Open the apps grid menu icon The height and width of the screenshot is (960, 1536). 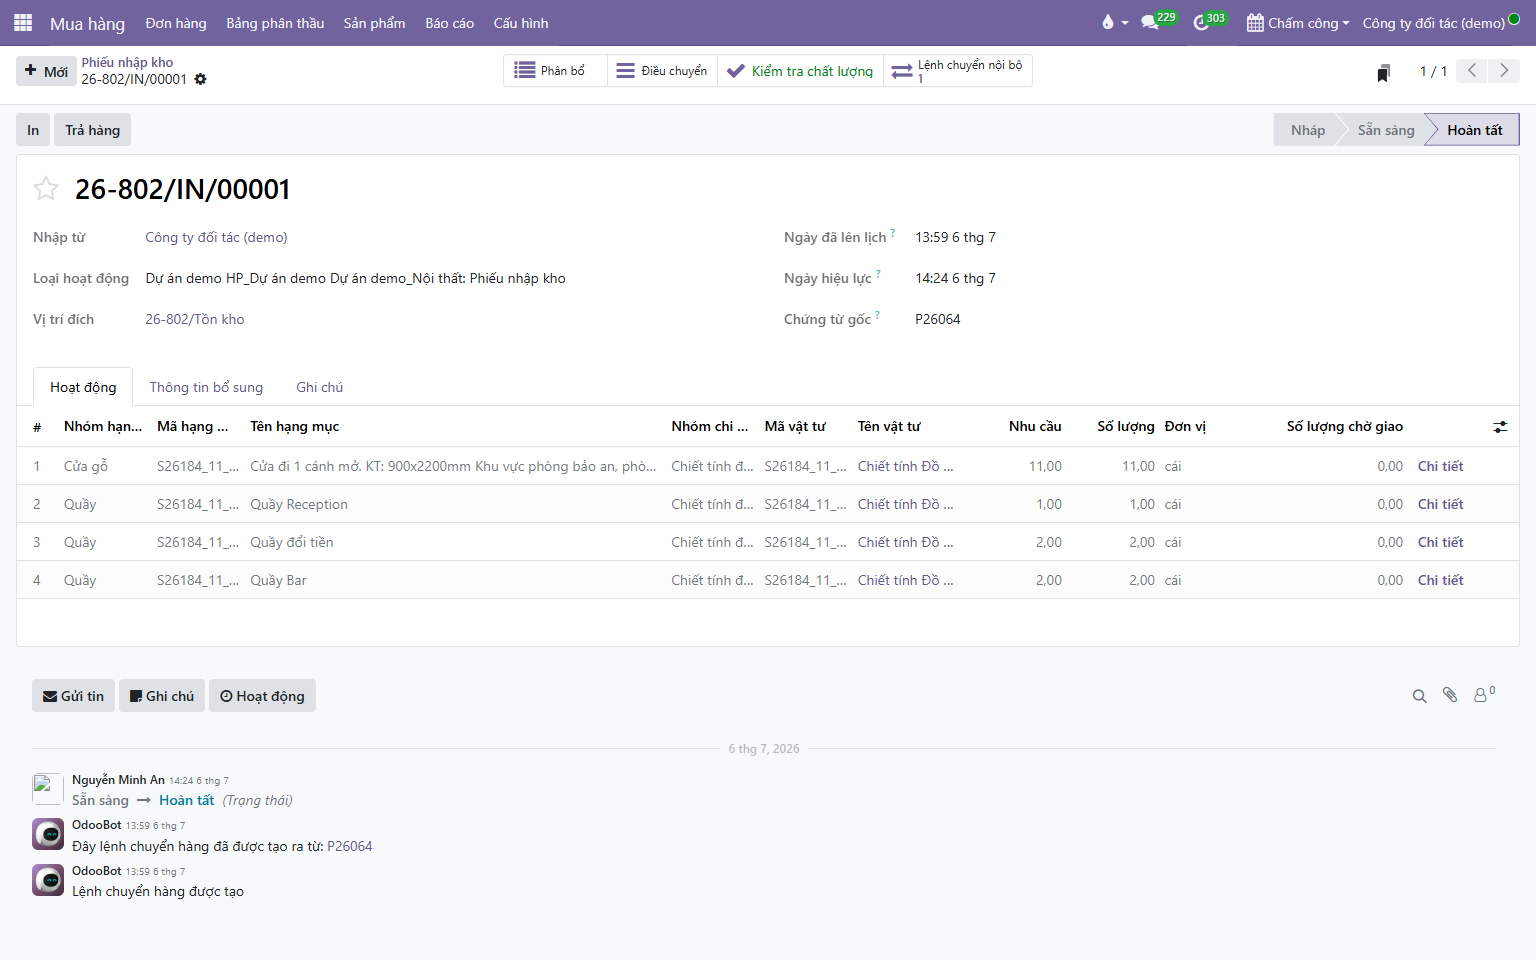(x=23, y=22)
